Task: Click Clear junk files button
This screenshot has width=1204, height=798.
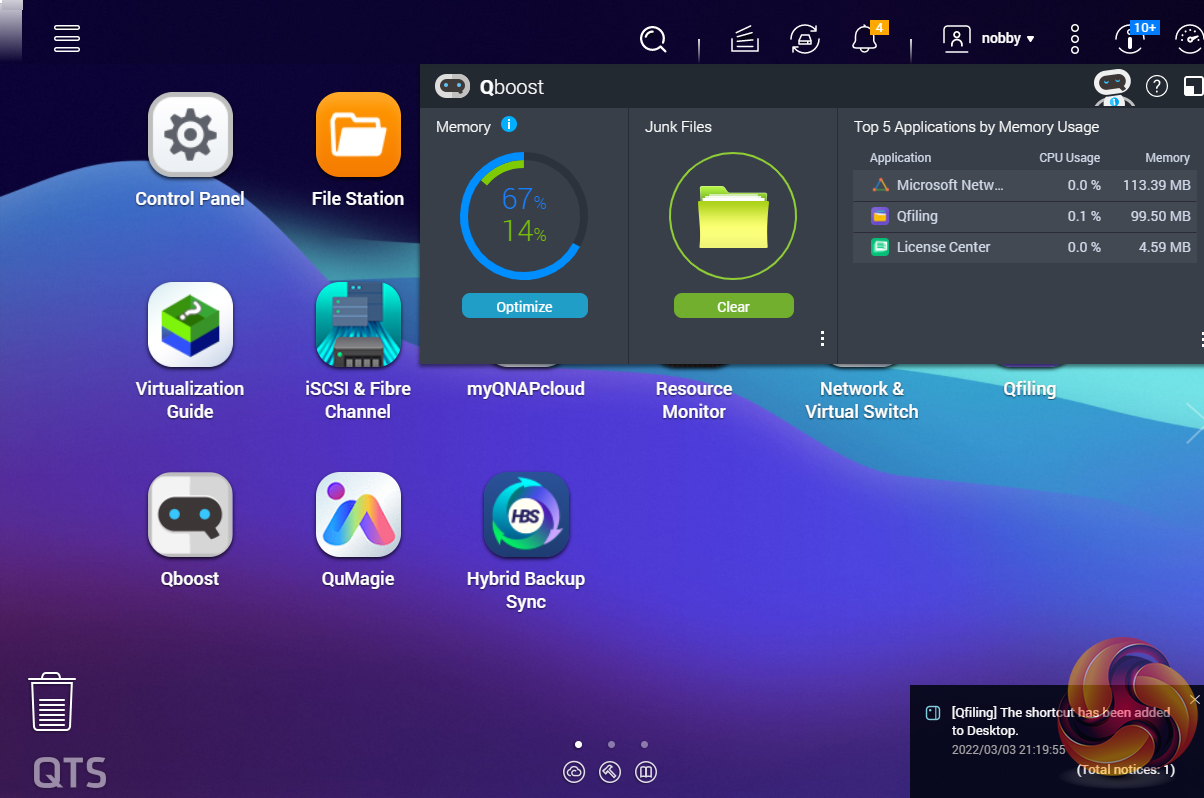Action: (x=733, y=306)
